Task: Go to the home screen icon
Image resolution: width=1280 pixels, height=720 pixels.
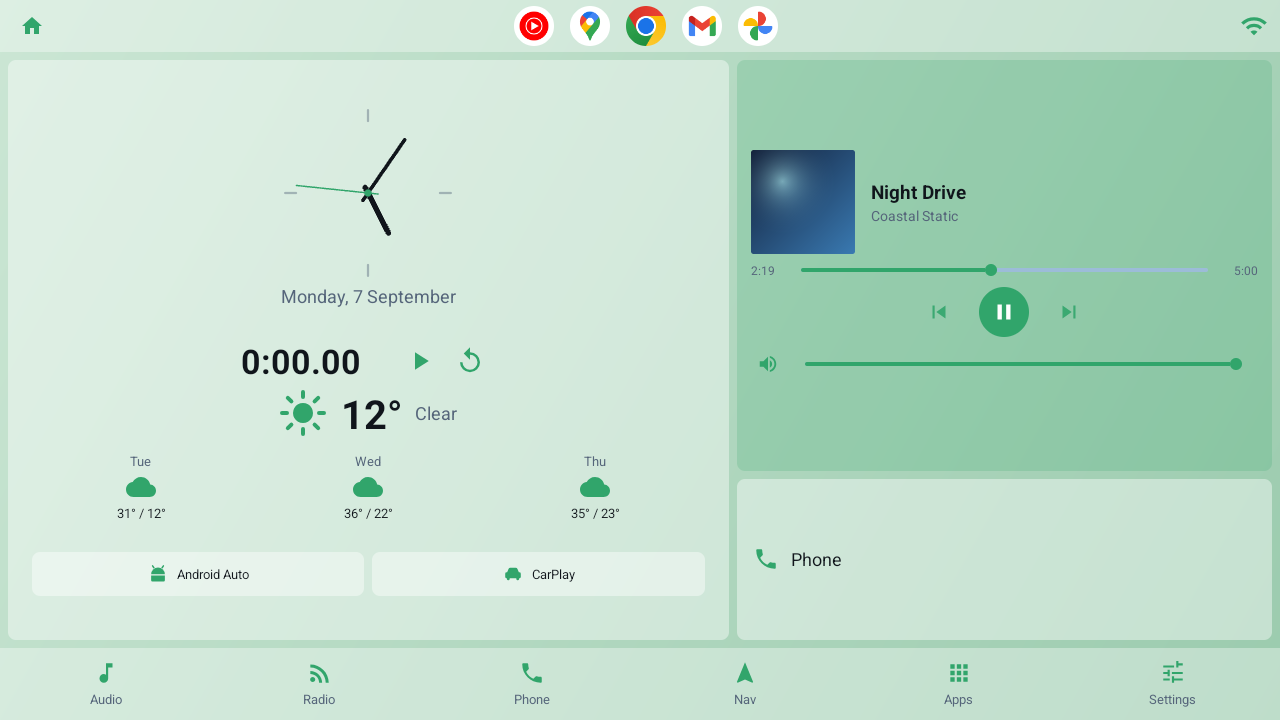Action: (x=32, y=26)
